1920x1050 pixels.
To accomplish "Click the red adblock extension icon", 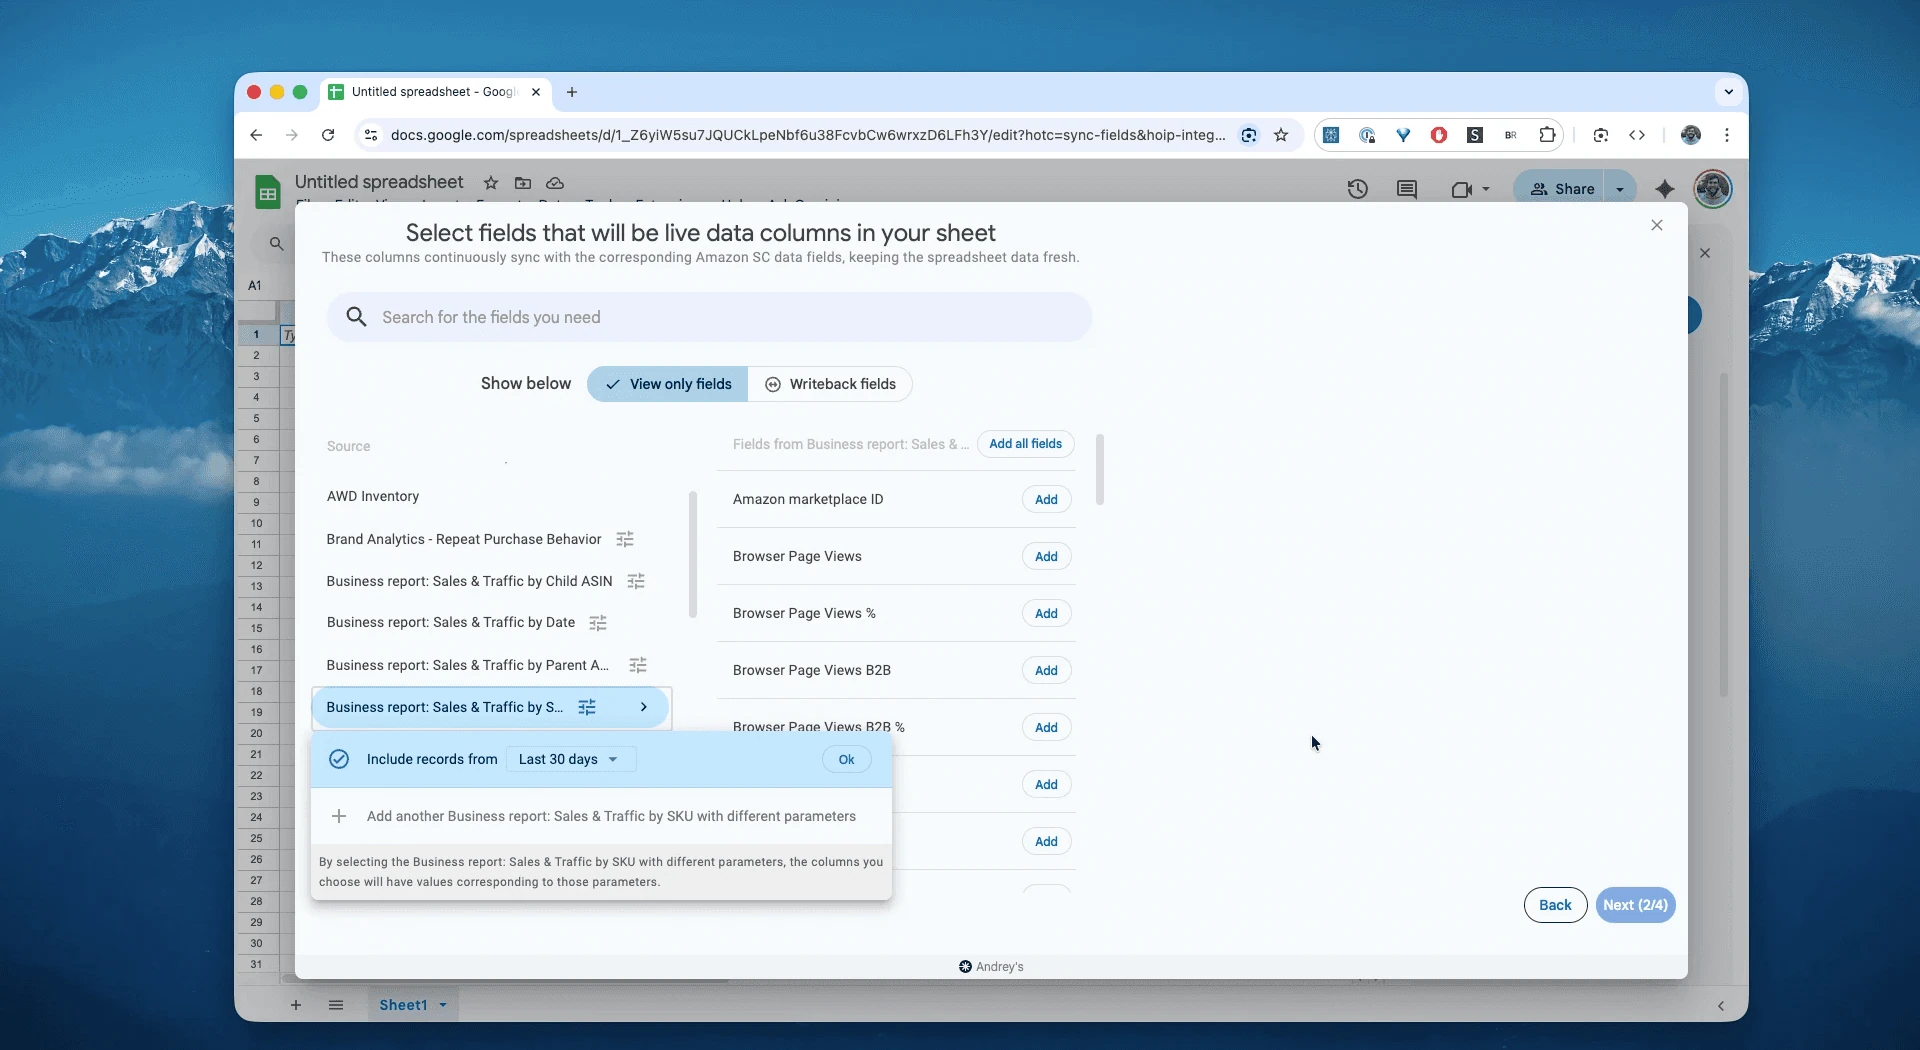I will point(1439,135).
